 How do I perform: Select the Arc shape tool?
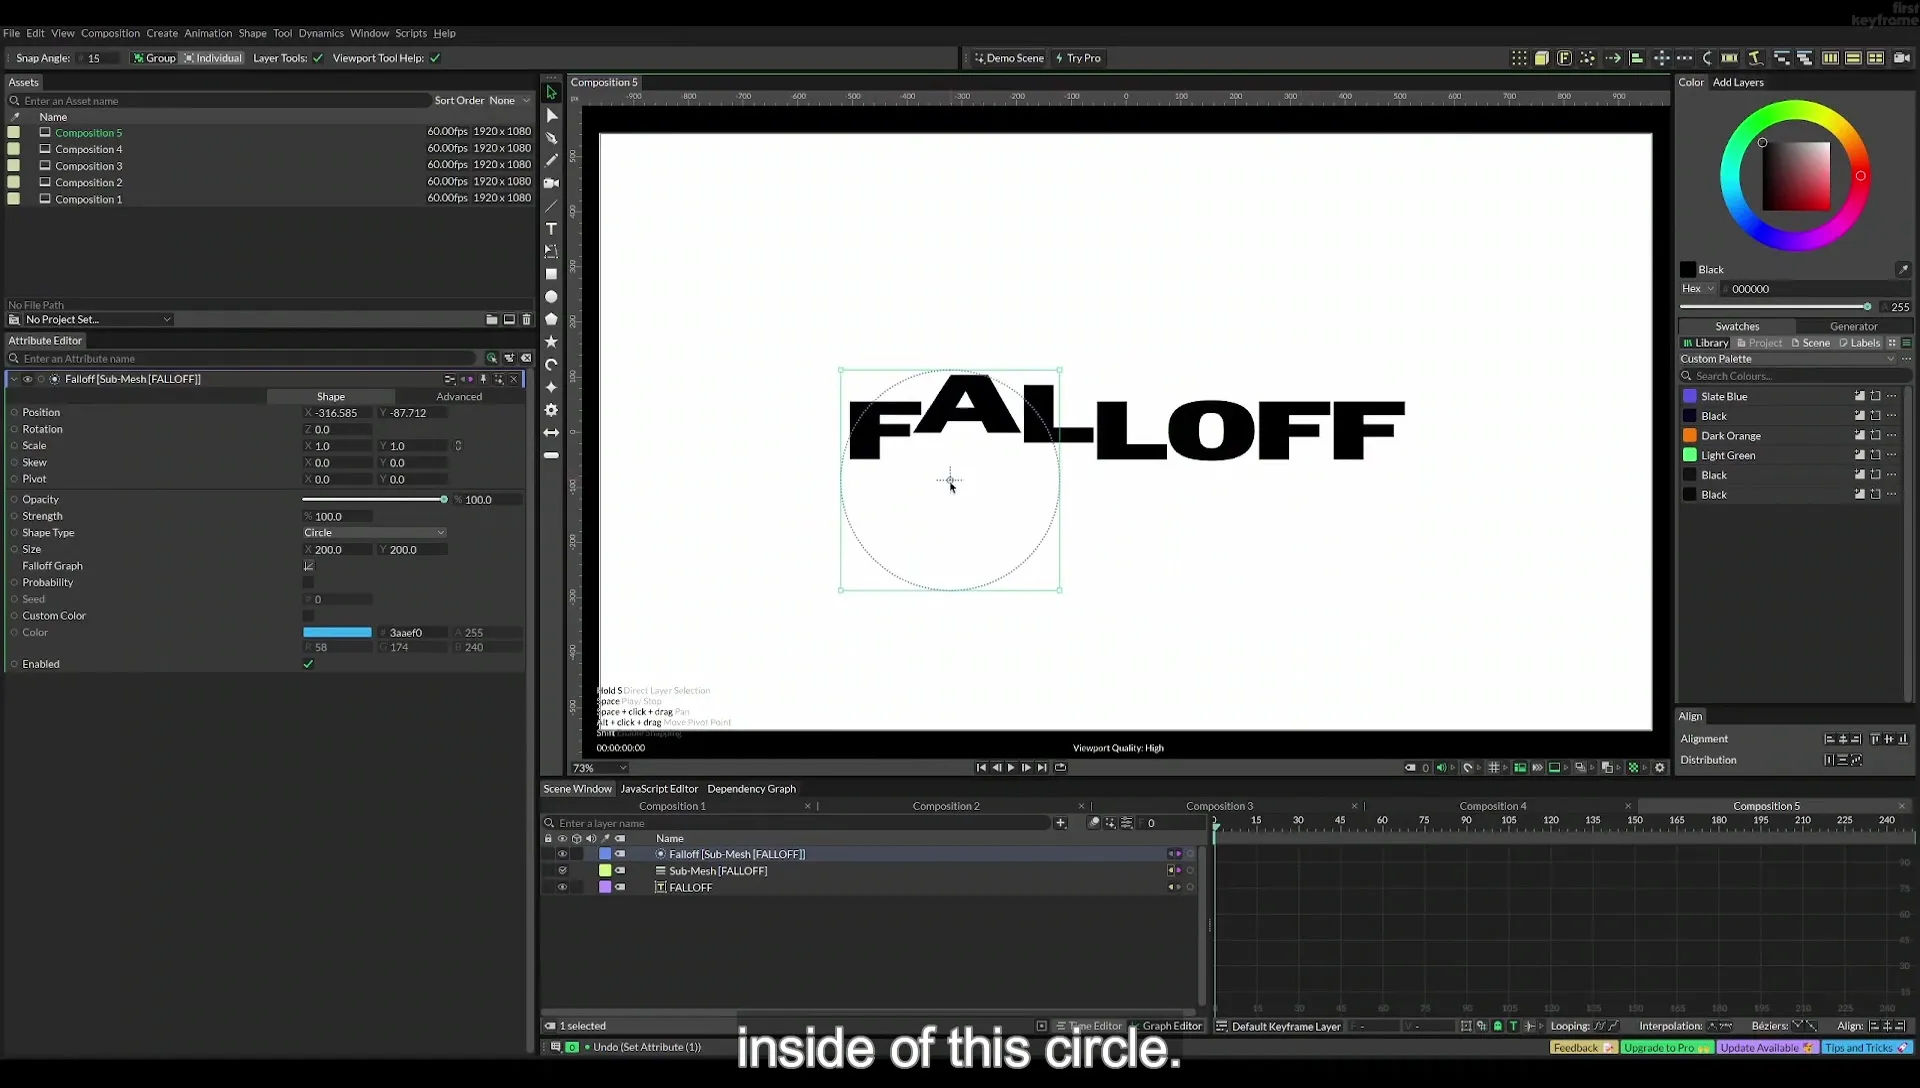(551, 365)
